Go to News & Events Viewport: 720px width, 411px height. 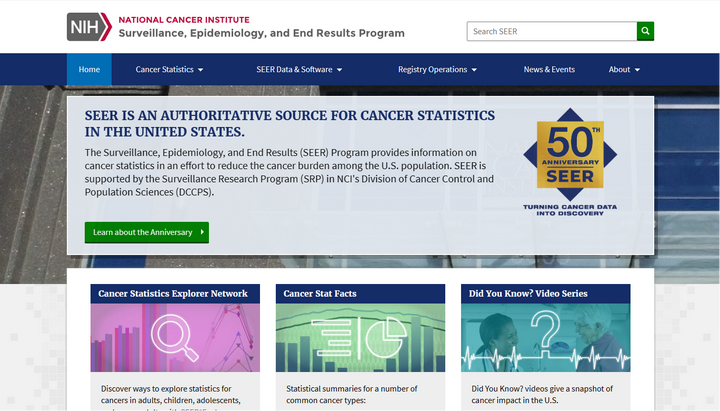pos(549,69)
